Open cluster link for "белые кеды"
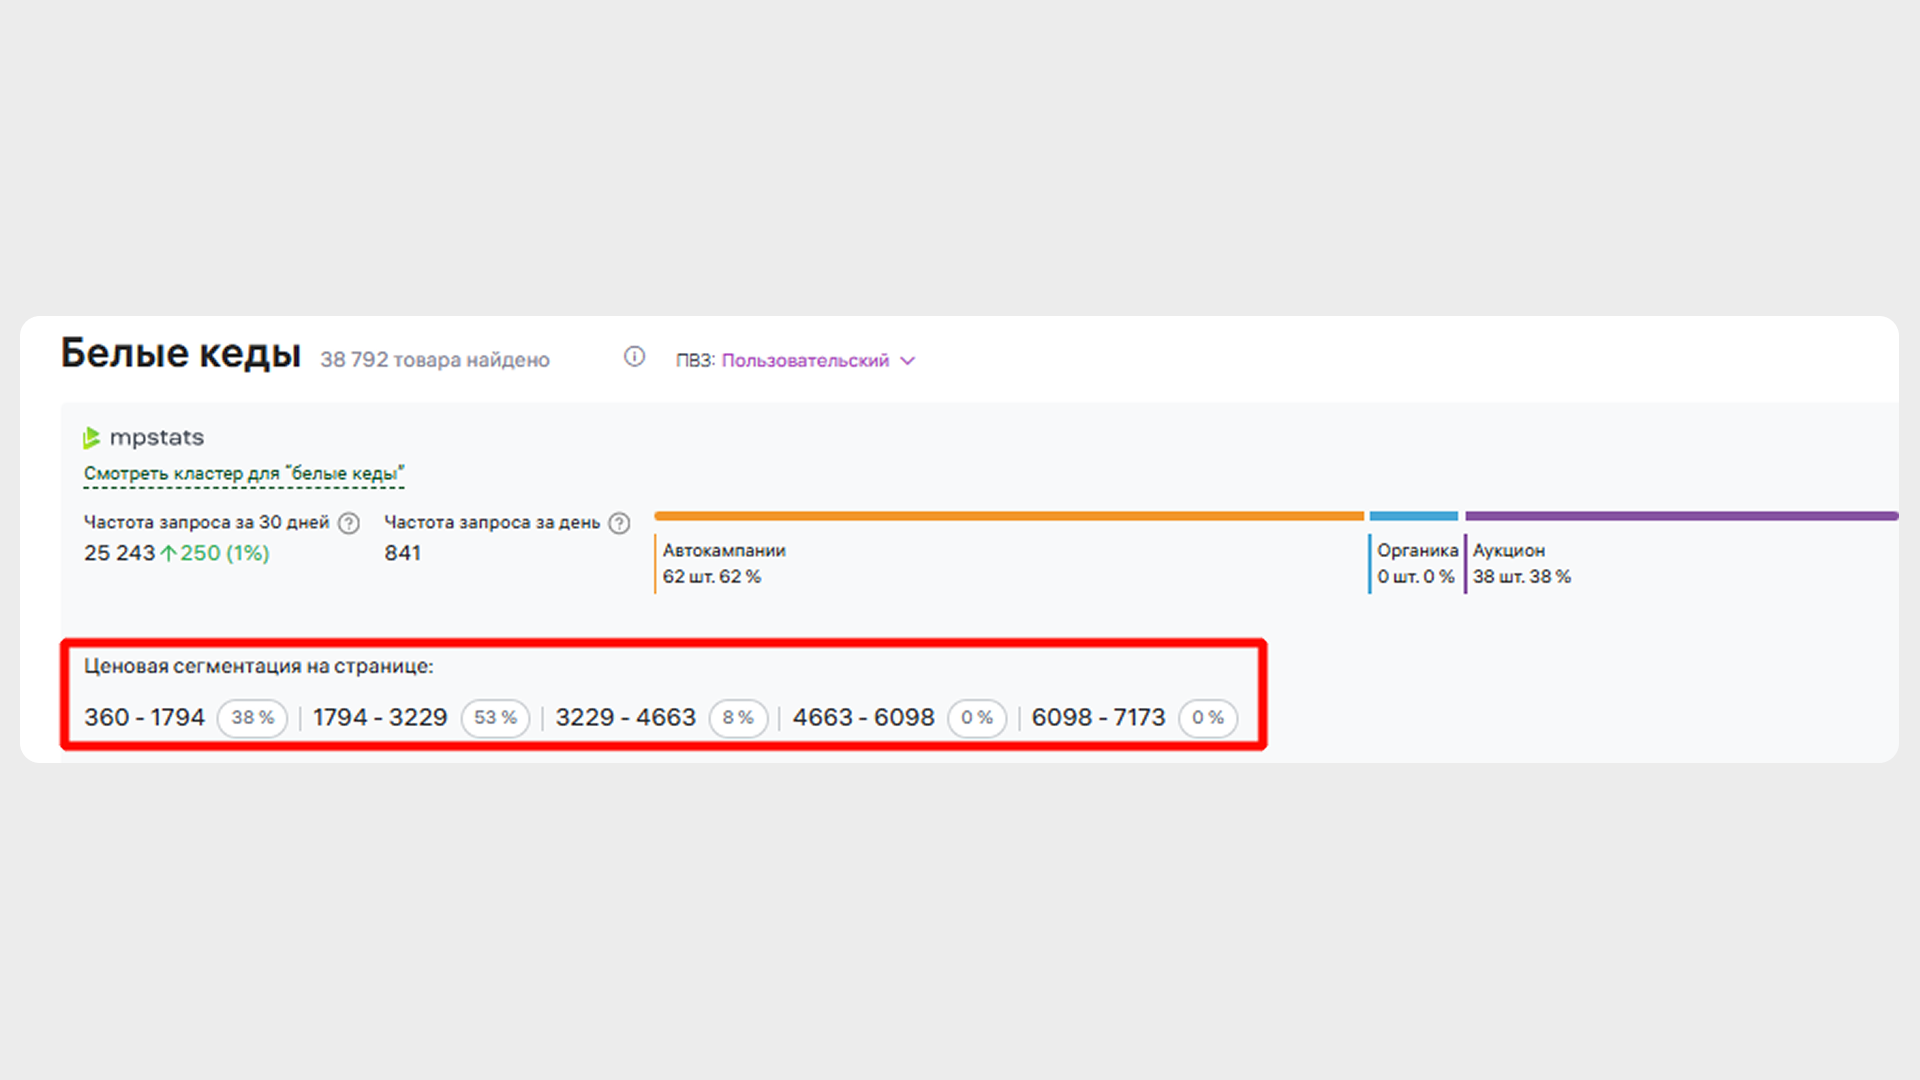Image resolution: width=1920 pixels, height=1080 pixels. click(x=244, y=474)
